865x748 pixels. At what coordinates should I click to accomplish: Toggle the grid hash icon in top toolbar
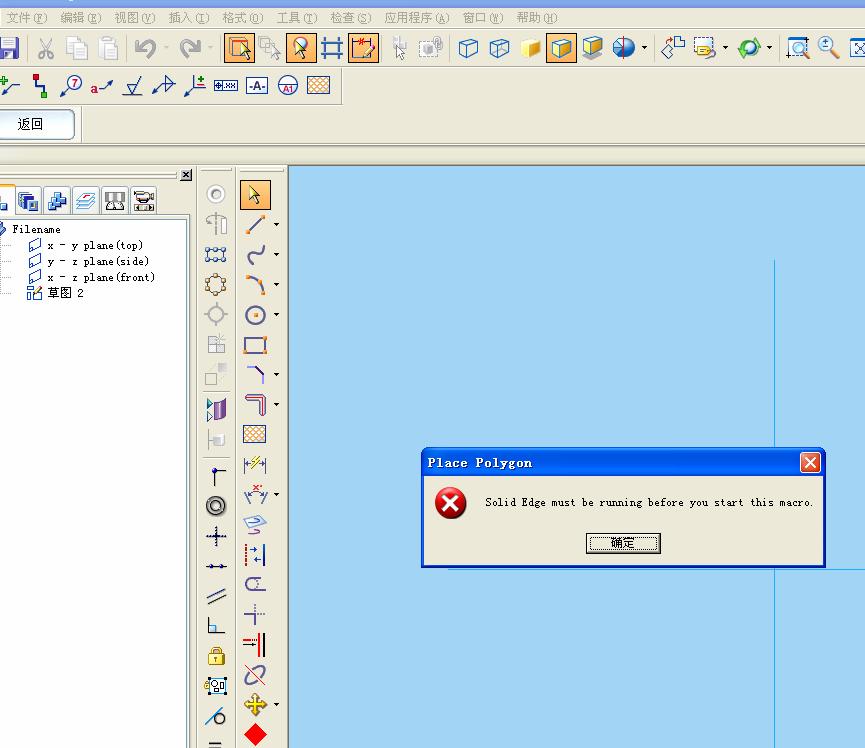coord(332,48)
